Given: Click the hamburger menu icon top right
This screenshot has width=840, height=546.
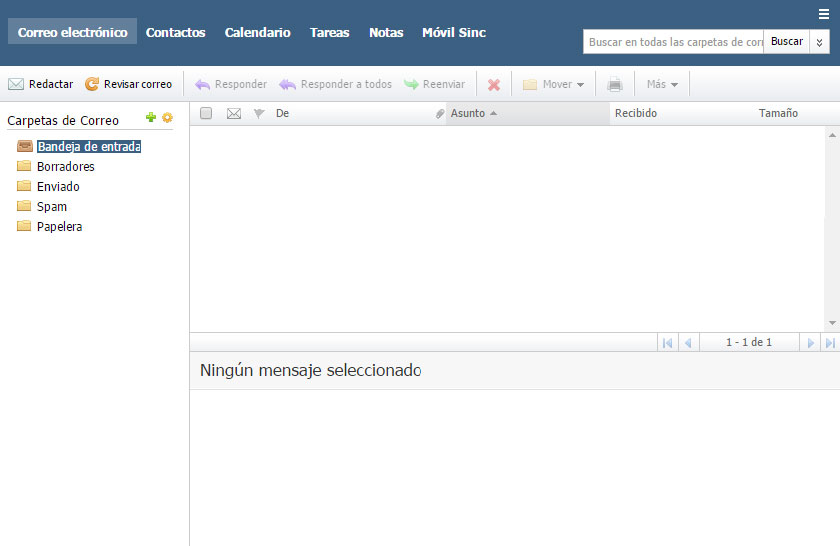Looking at the screenshot, I should coord(823,14).
